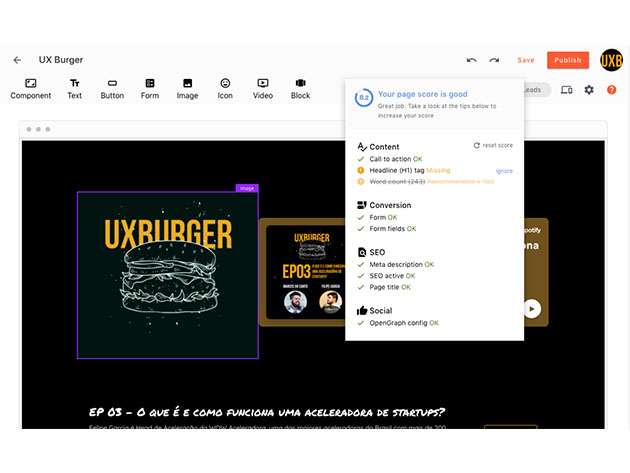Image resolution: width=630 pixels, height=473 pixels.
Task: Select the OpenGraph config OK item
Action: click(398, 323)
